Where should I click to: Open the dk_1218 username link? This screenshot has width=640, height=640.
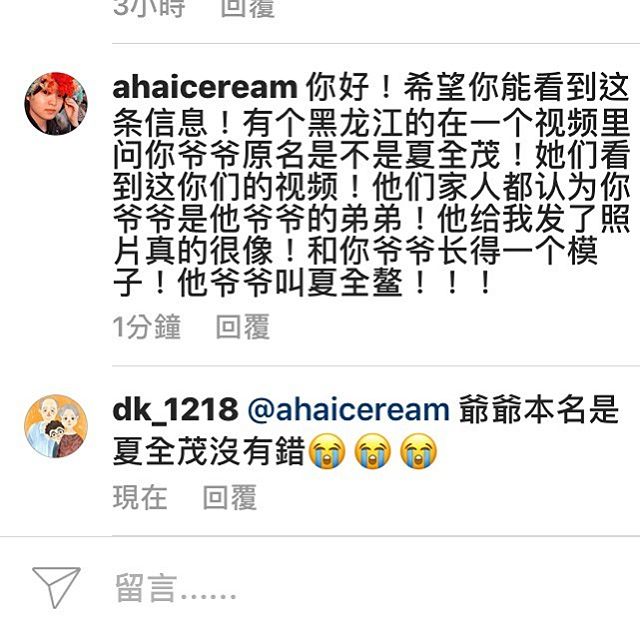coord(176,410)
